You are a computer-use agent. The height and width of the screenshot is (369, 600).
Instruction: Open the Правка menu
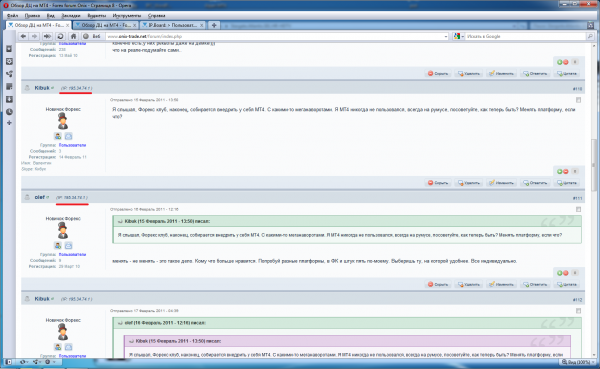click(32, 16)
